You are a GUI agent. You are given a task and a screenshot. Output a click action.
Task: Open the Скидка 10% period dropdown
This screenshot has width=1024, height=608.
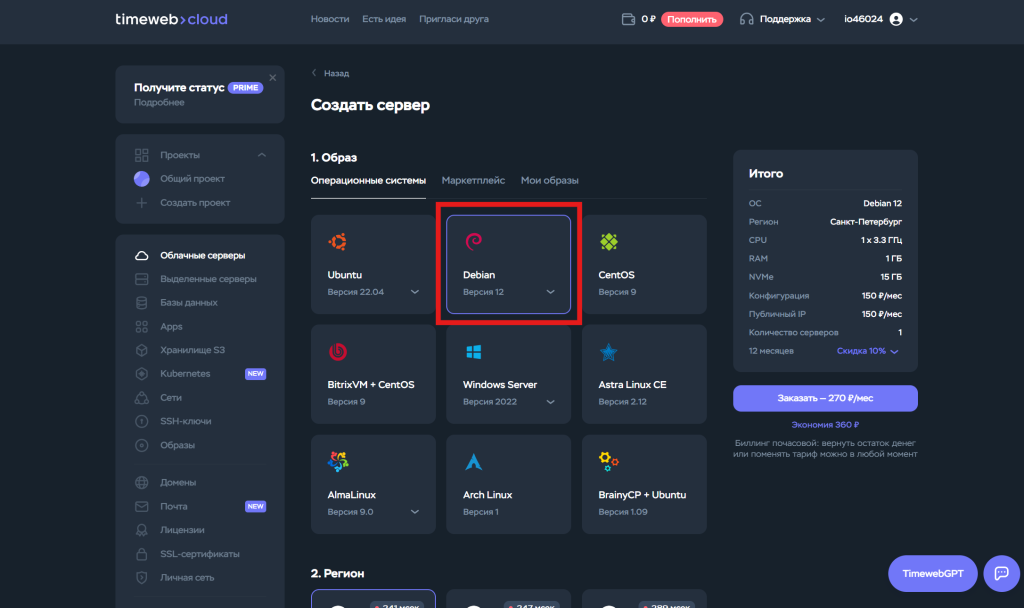(x=867, y=351)
